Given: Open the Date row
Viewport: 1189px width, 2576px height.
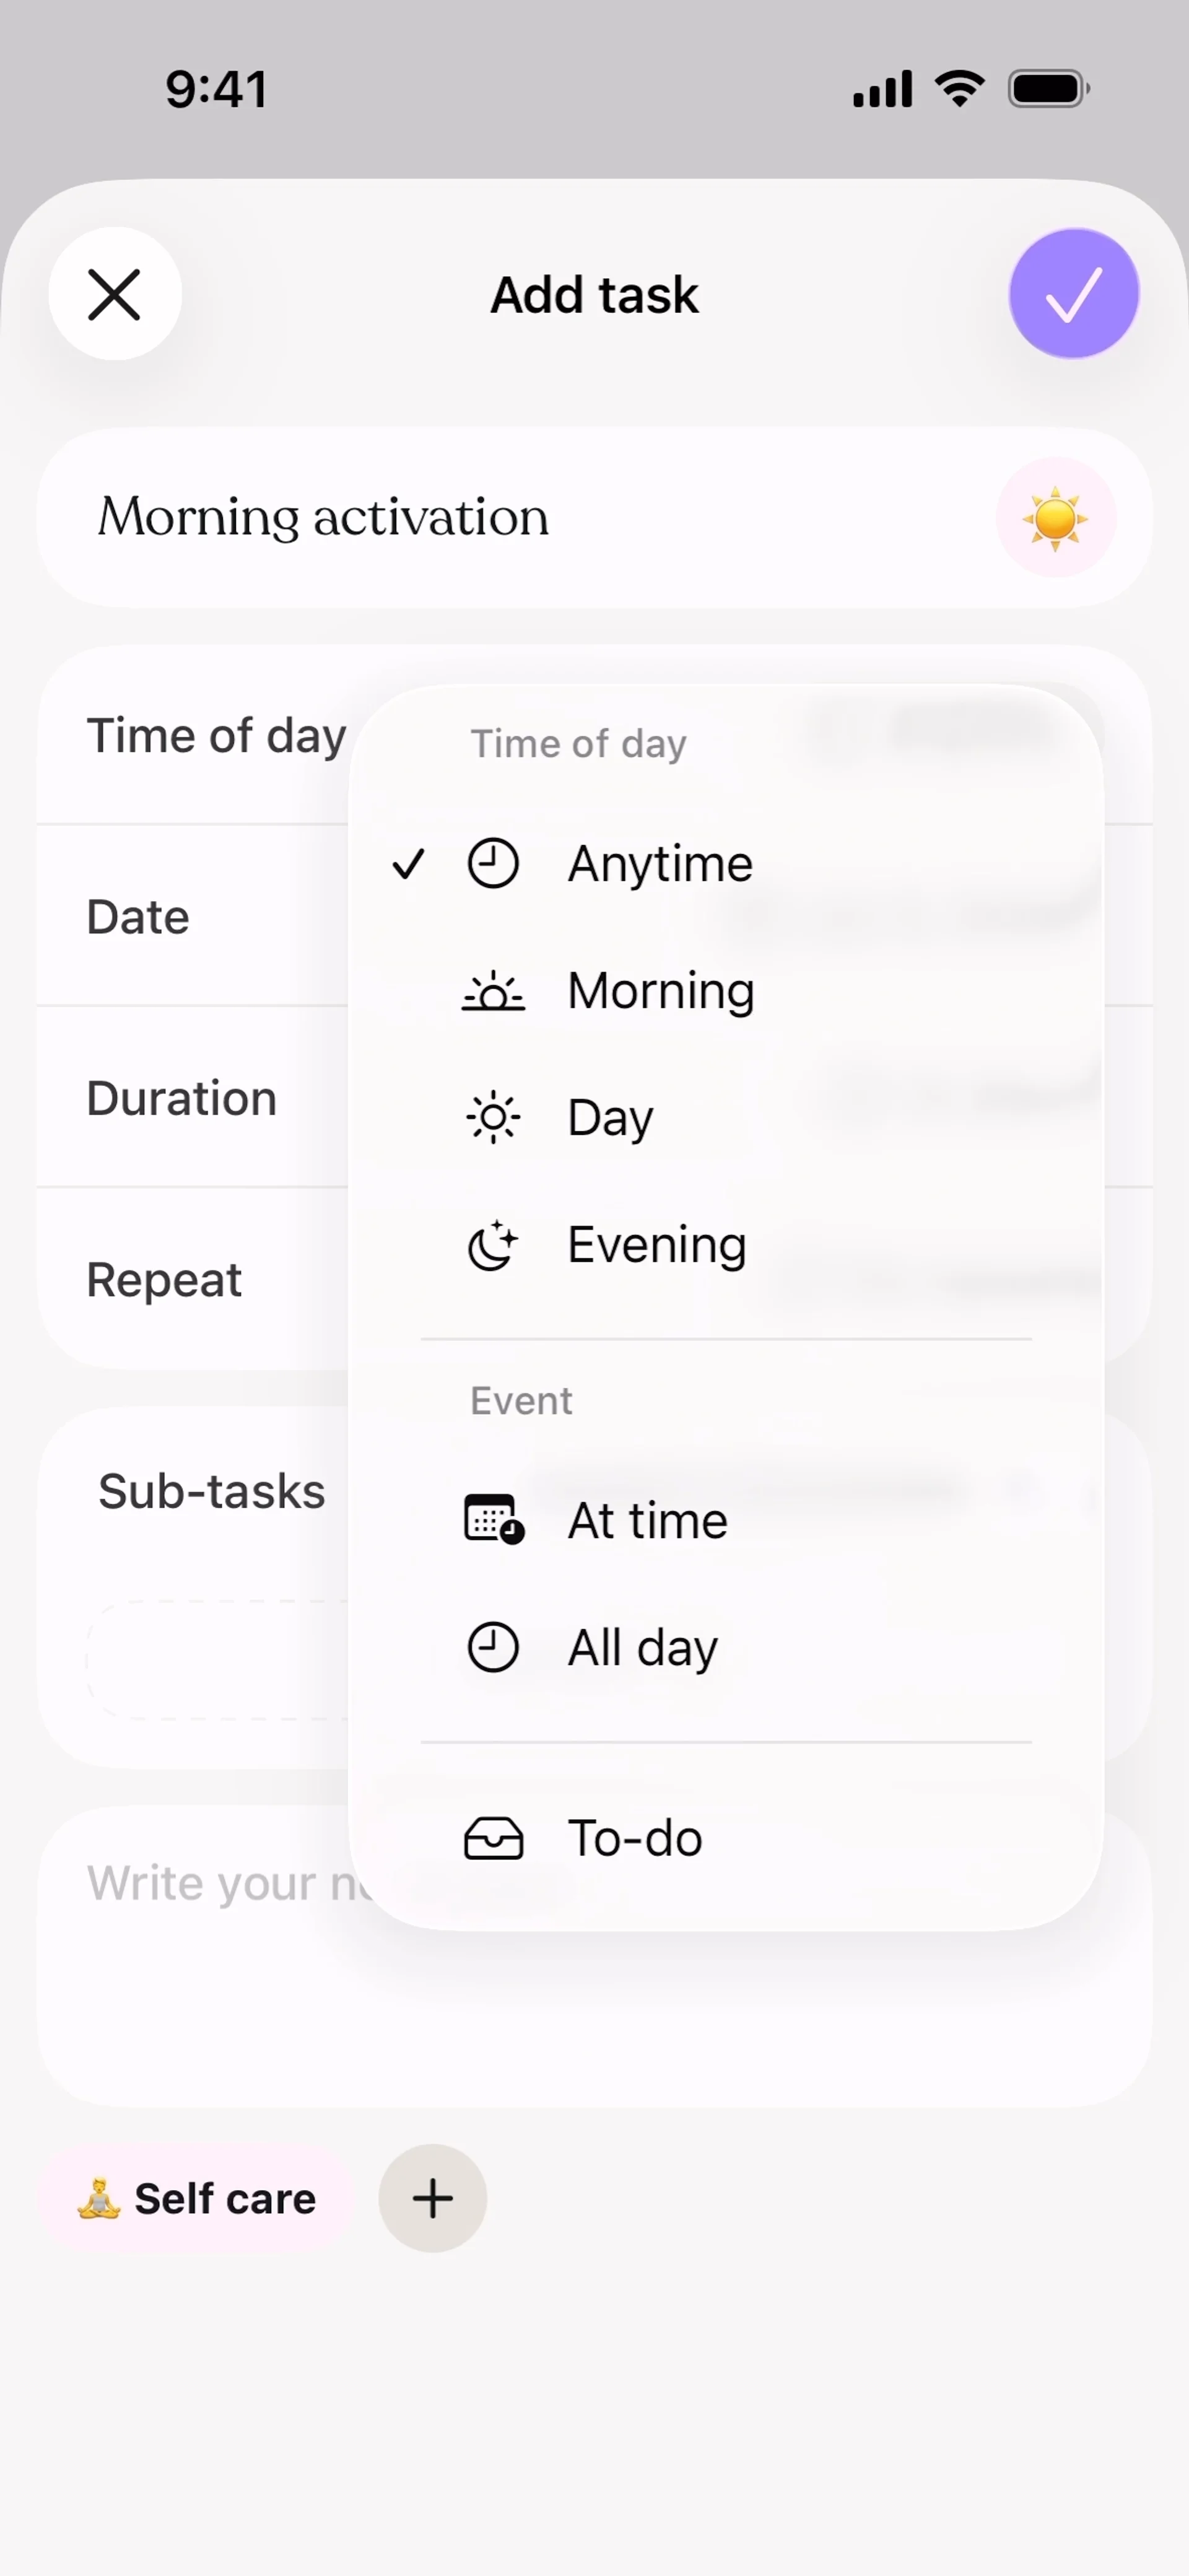Looking at the screenshot, I should [x=138, y=917].
